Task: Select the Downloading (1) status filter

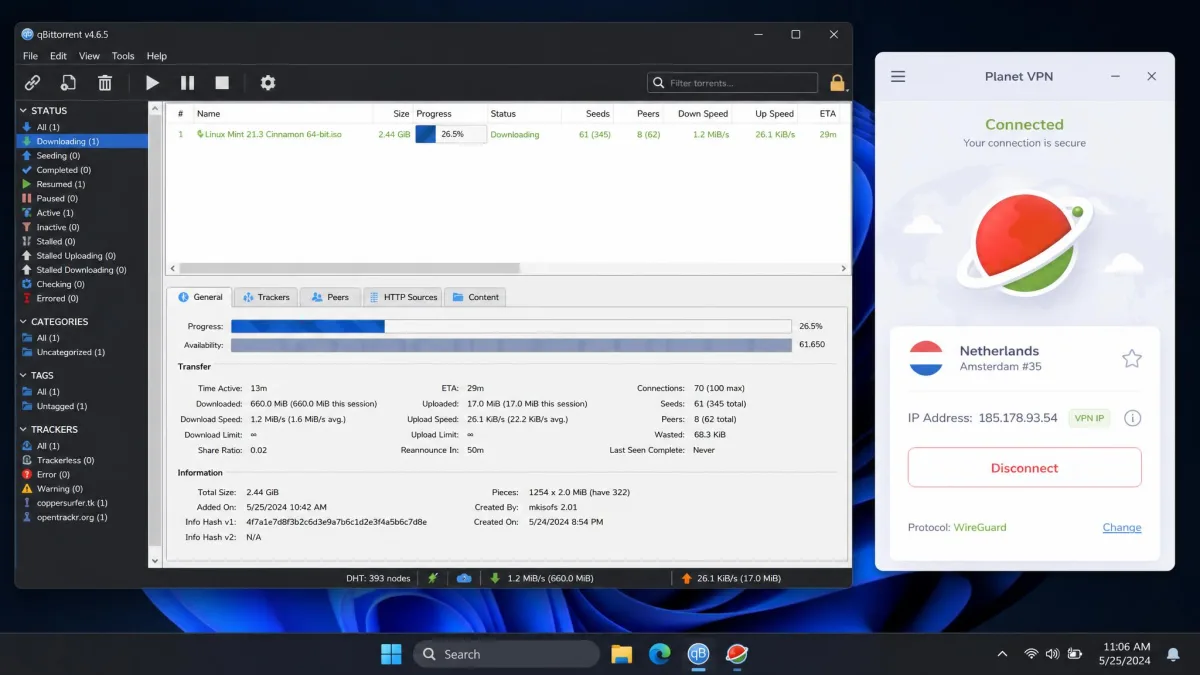Action: [x=82, y=141]
